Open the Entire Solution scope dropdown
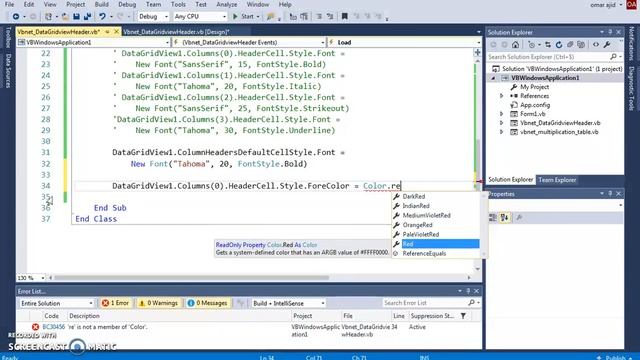Image resolution: width=640 pixels, height=360 pixels. coord(56,303)
